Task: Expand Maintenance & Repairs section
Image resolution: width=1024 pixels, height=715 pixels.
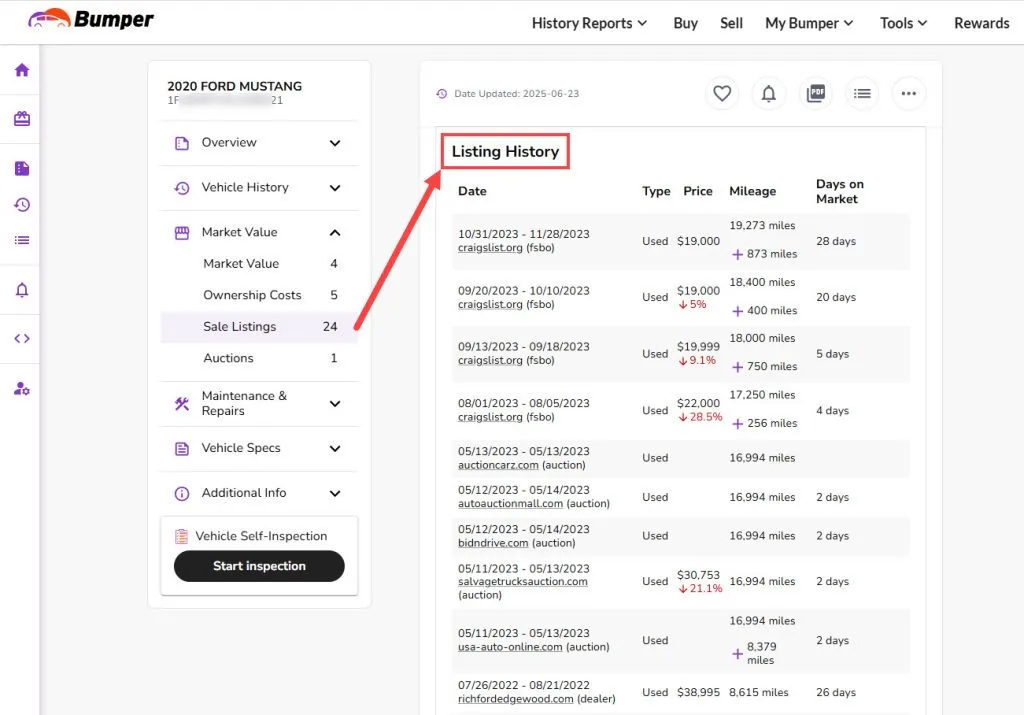Action: click(259, 404)
